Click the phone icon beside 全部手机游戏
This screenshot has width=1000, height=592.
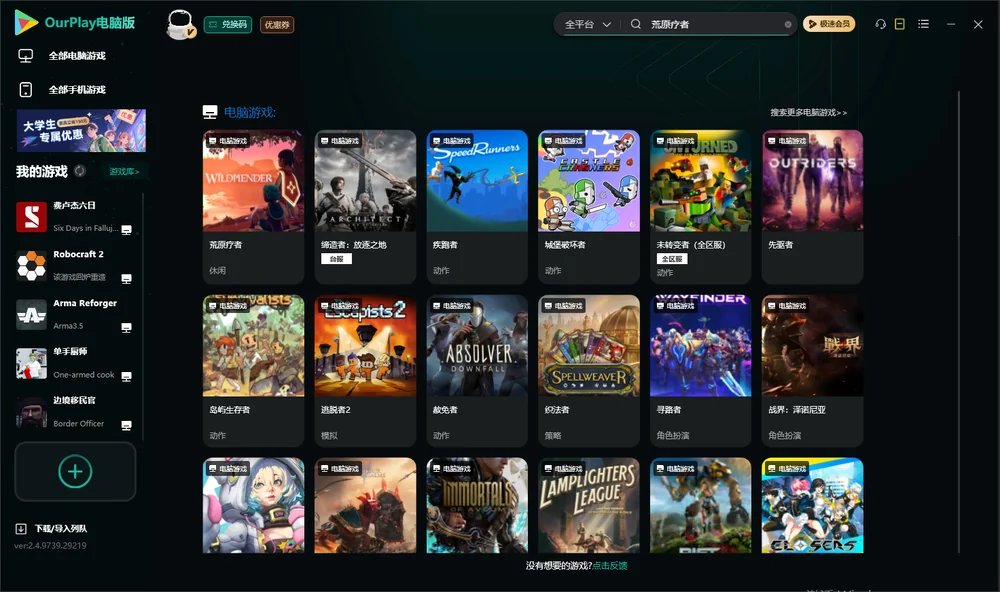click(26, 90)
